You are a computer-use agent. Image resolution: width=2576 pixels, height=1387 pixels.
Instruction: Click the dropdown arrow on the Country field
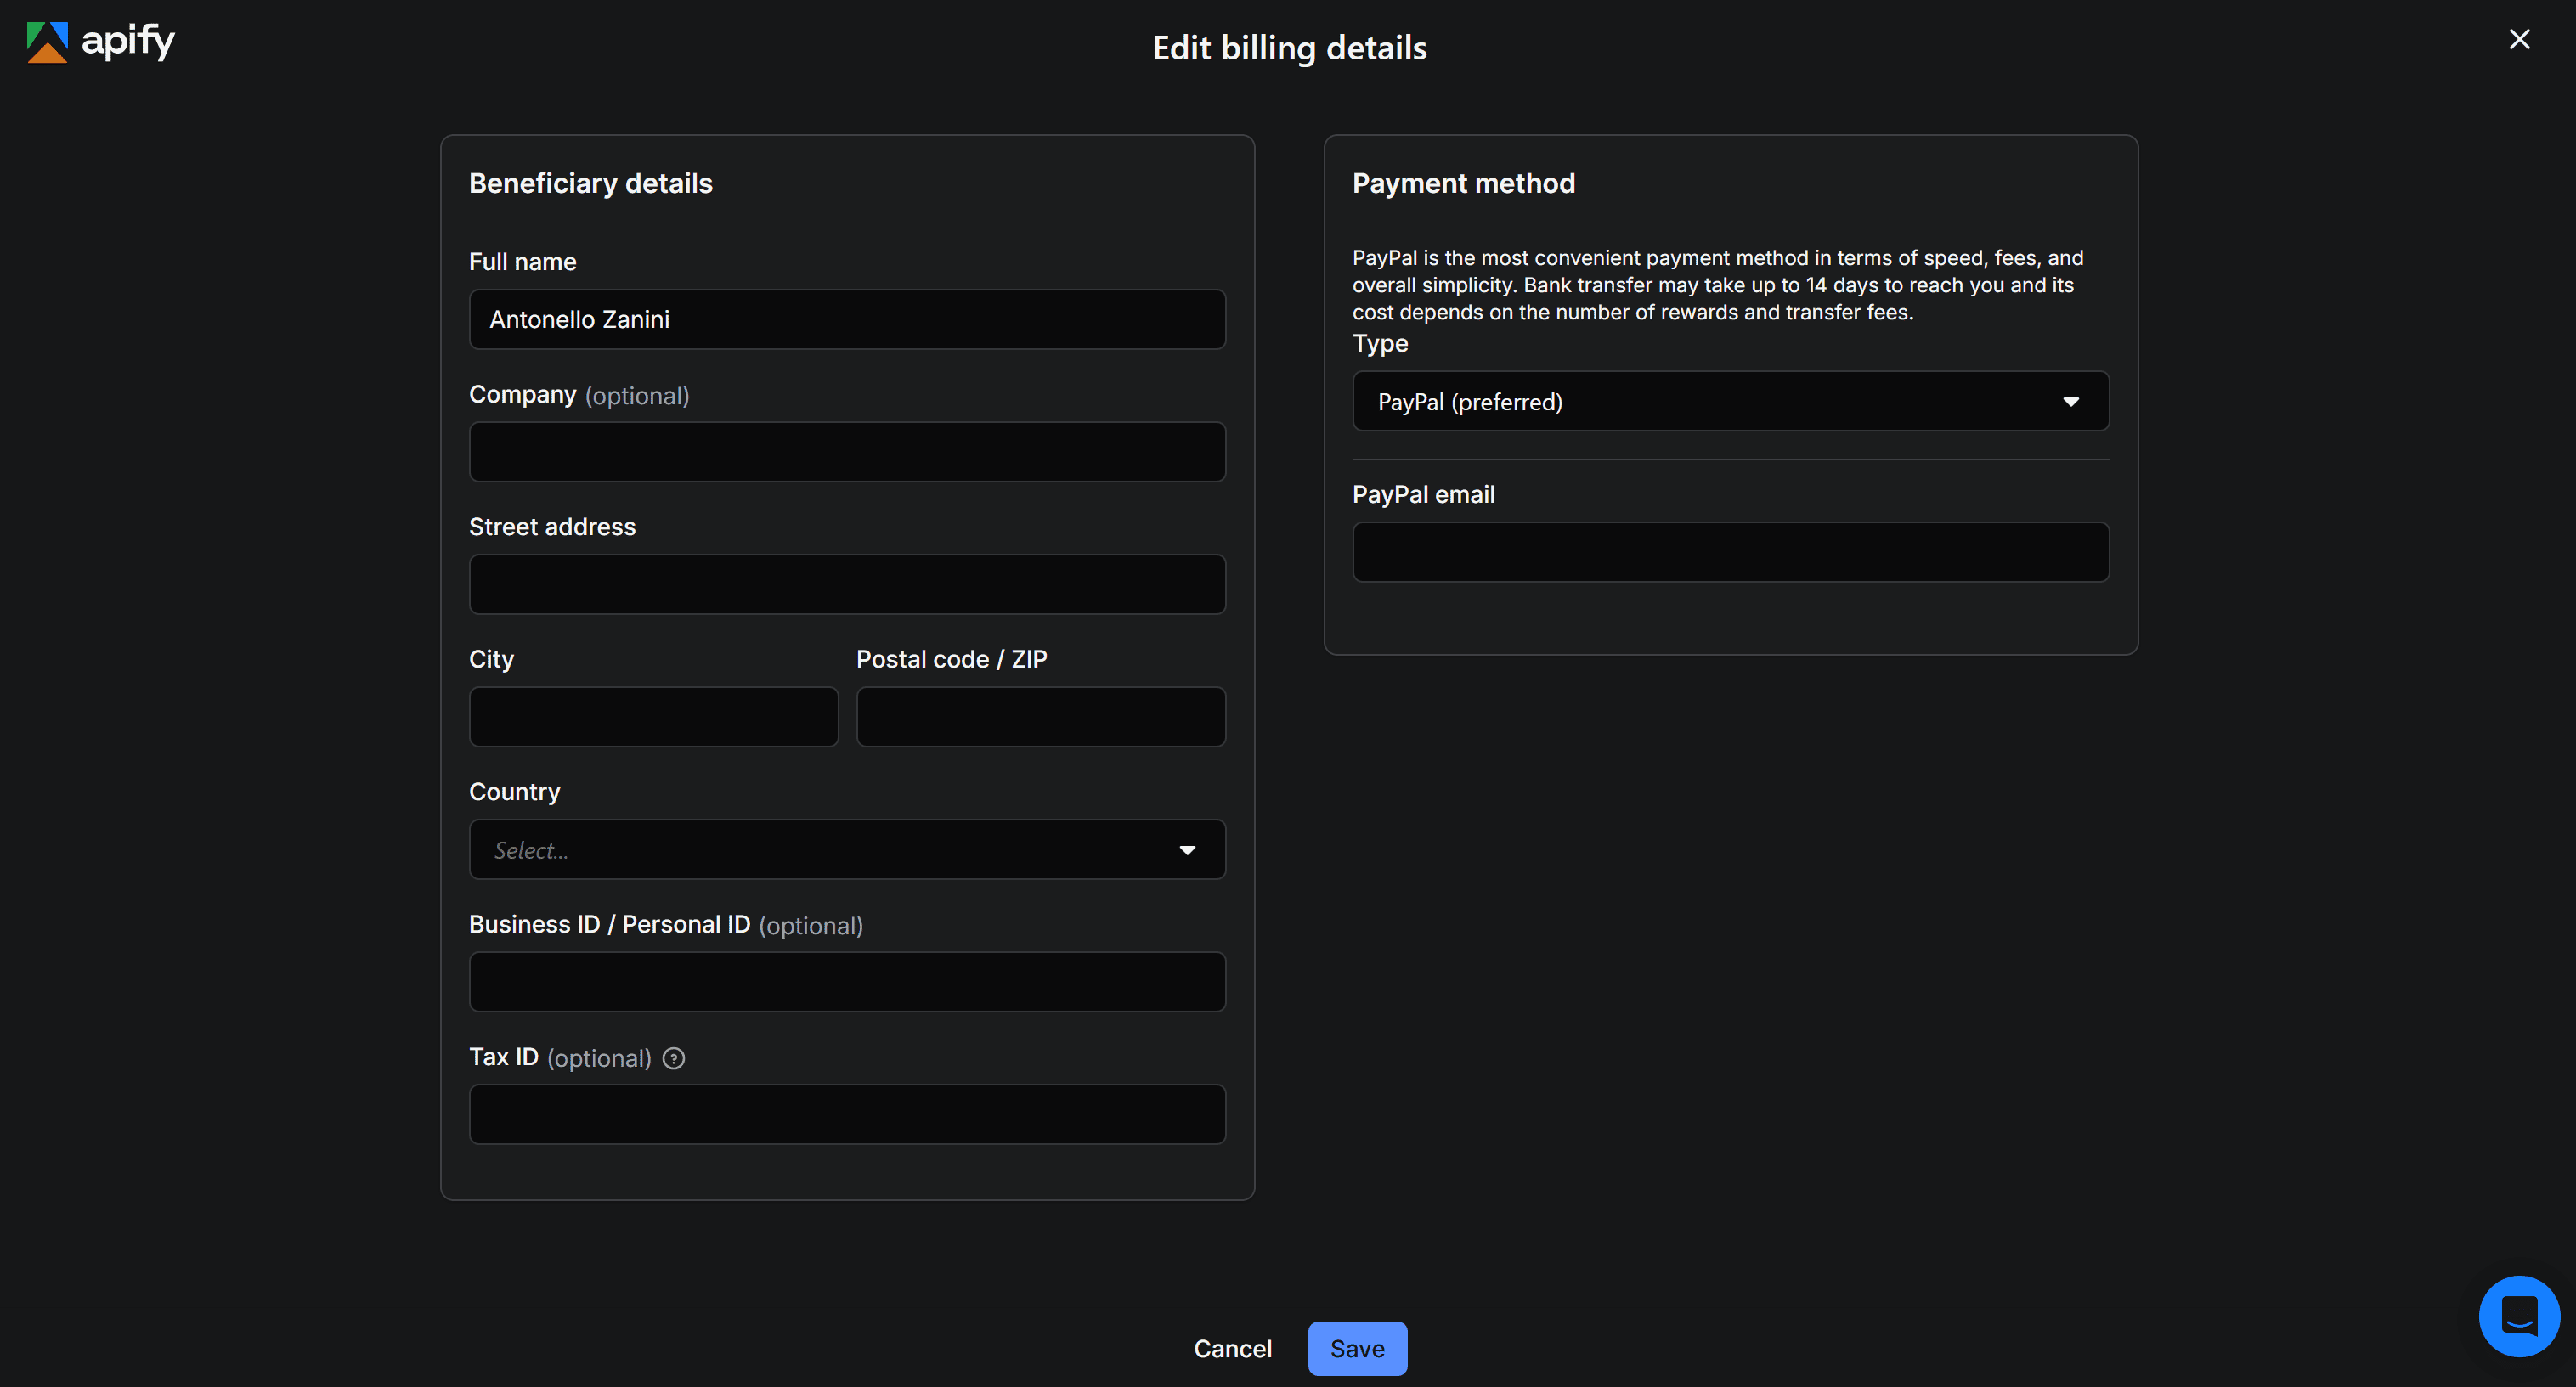[x=1188, y=849]
